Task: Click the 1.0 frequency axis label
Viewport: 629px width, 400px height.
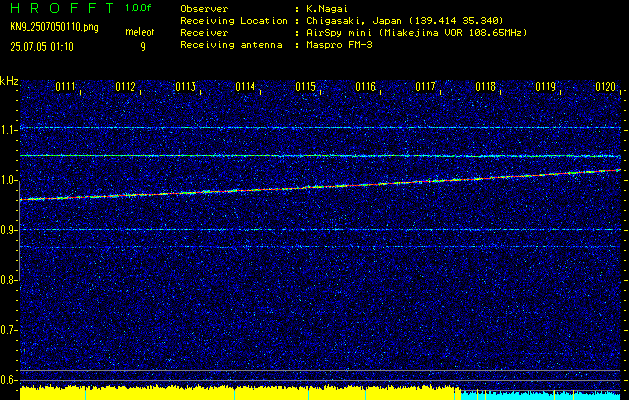Action: click(x=8, y=180)
